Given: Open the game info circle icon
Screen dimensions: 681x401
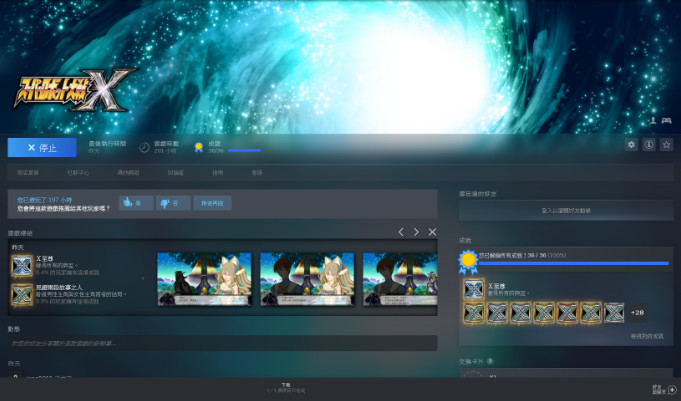Looking at the screenshot, I should [x=649, y=145].
